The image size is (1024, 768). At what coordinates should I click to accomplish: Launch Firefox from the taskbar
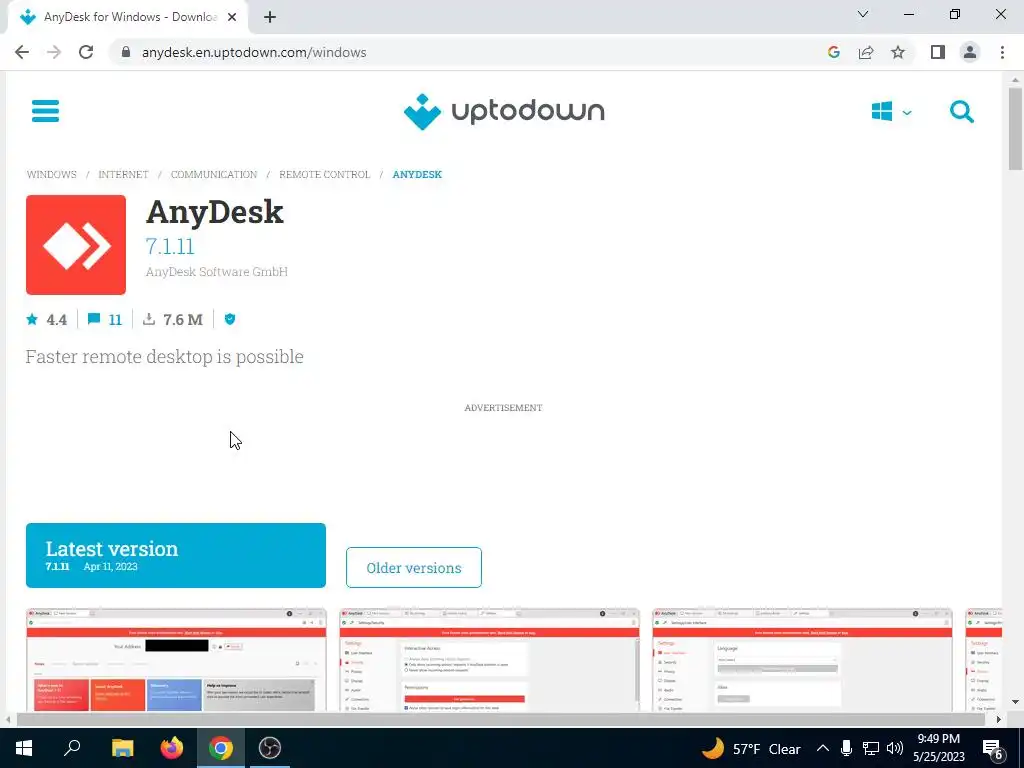172,748
